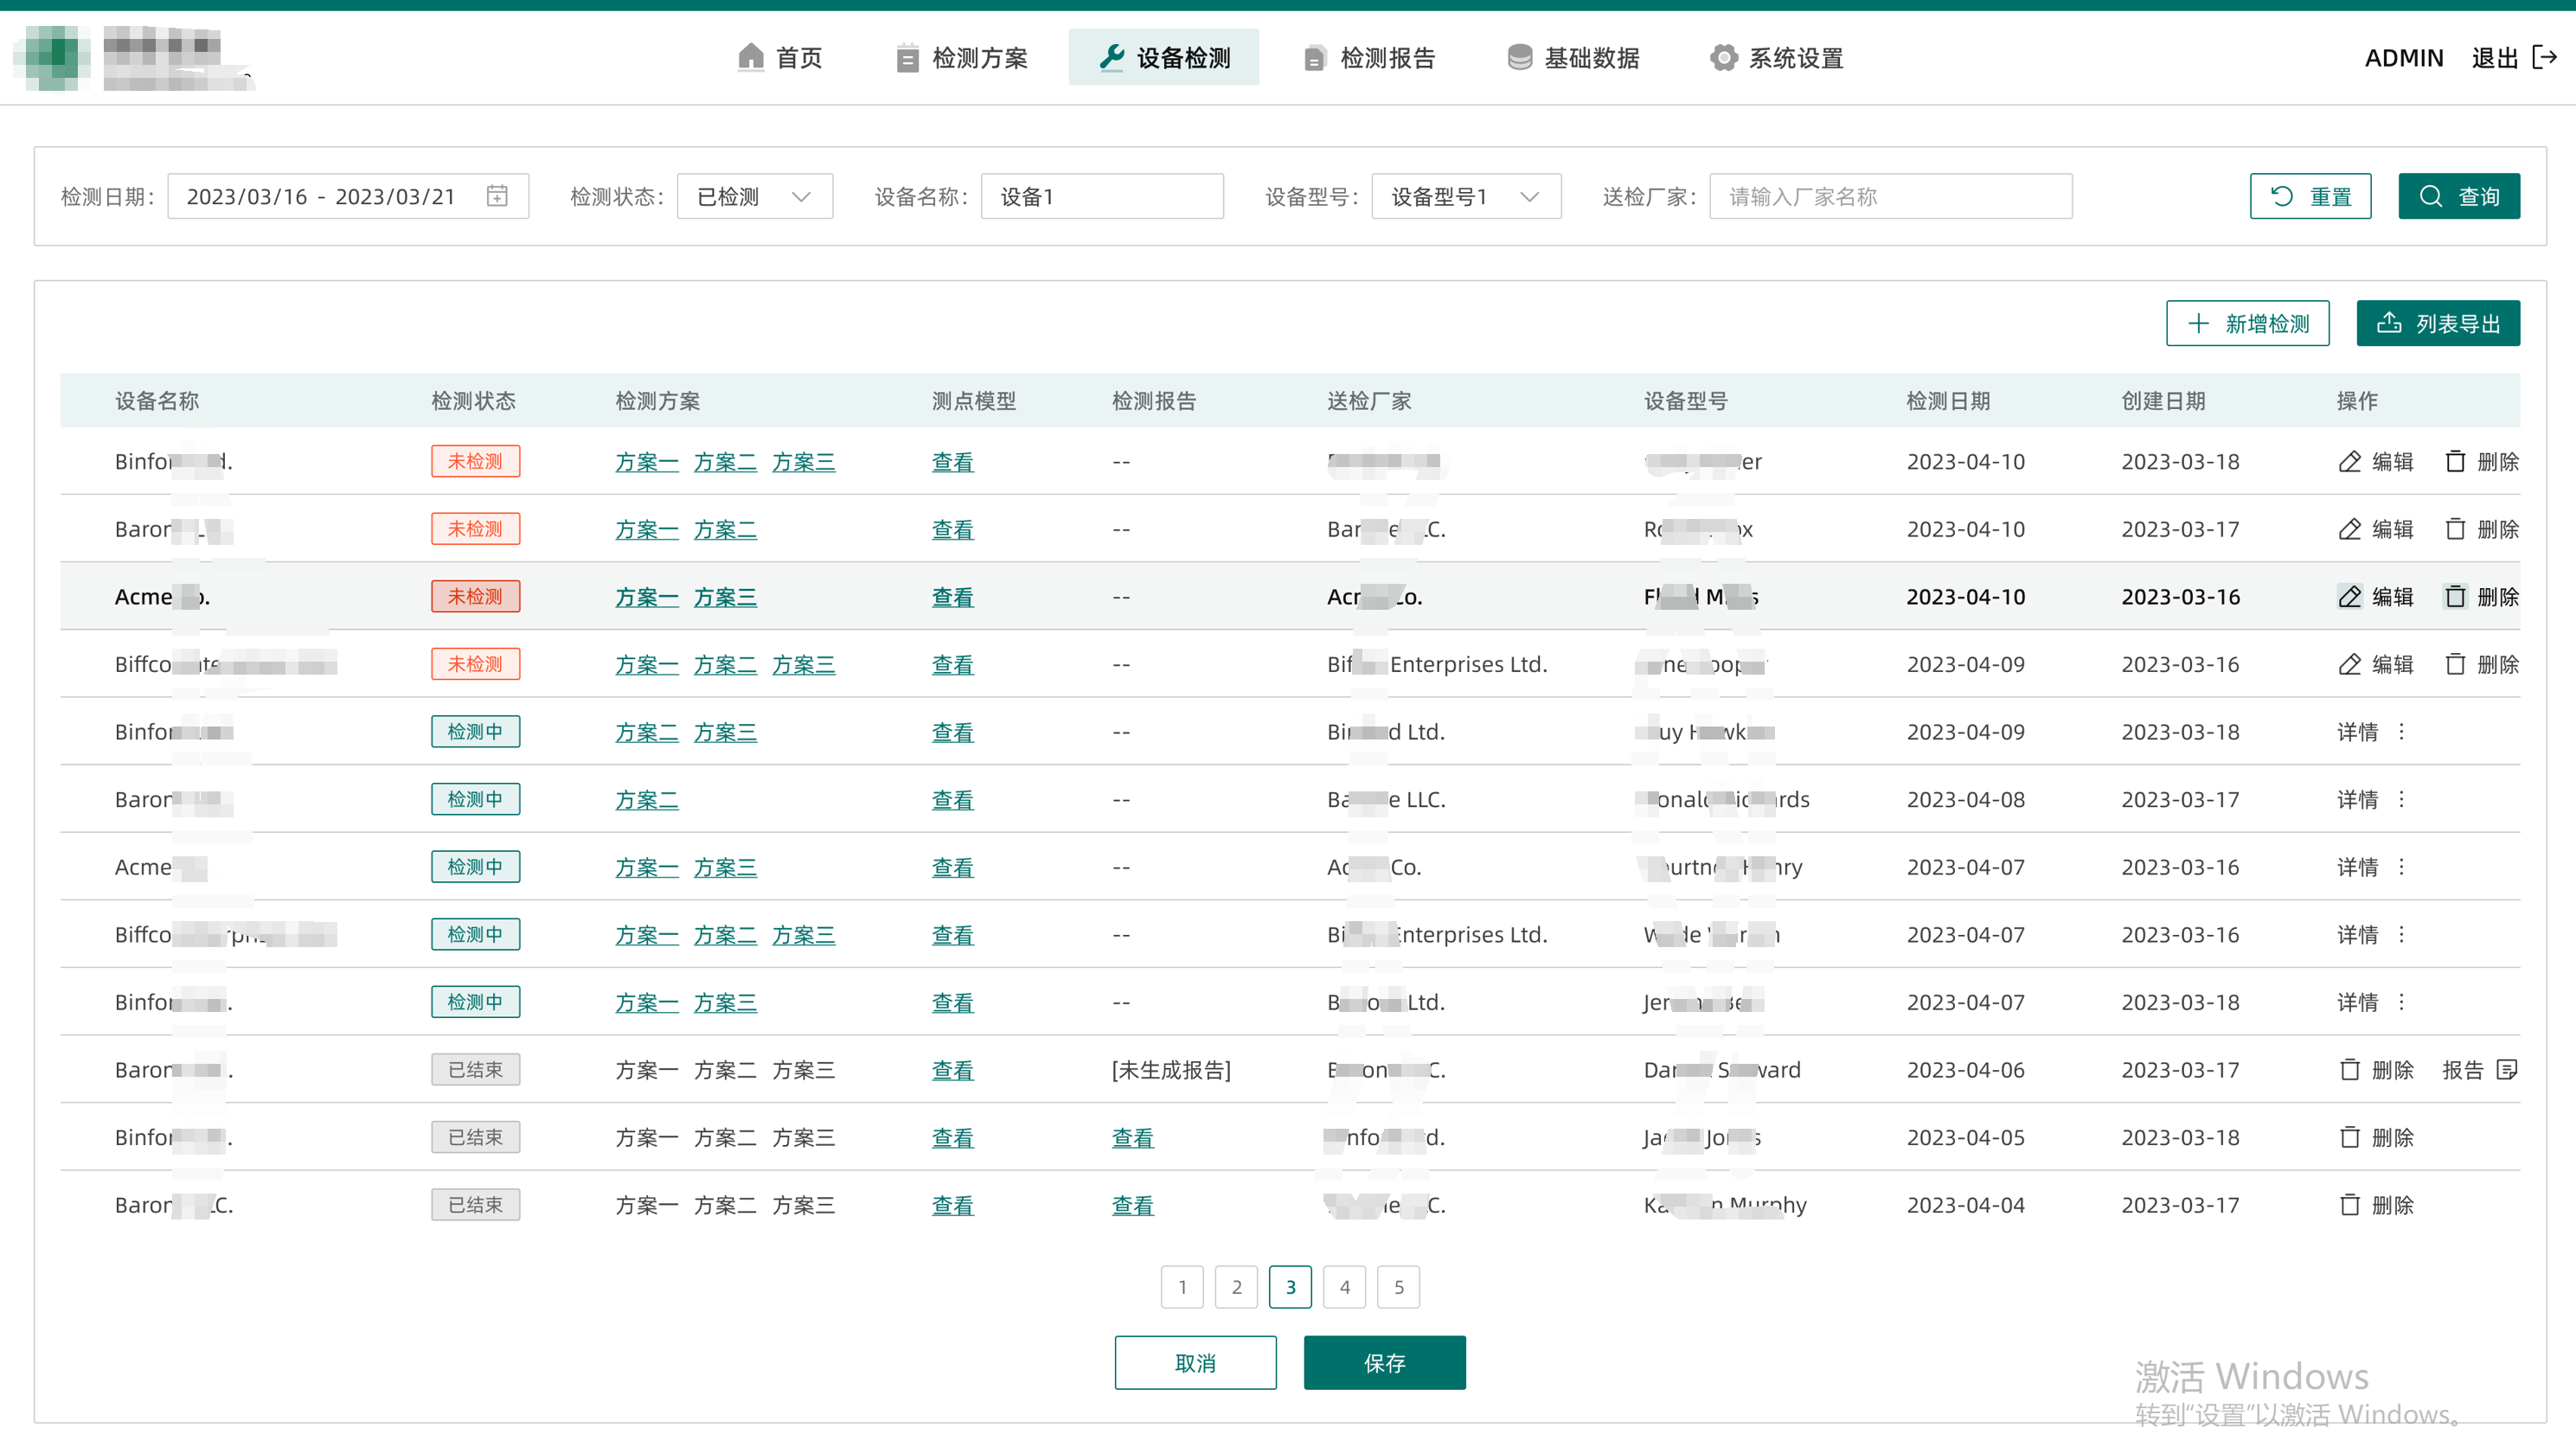
Task: Click edit pencil icon in Acme 未检测 row
Action: [2349, 597]
